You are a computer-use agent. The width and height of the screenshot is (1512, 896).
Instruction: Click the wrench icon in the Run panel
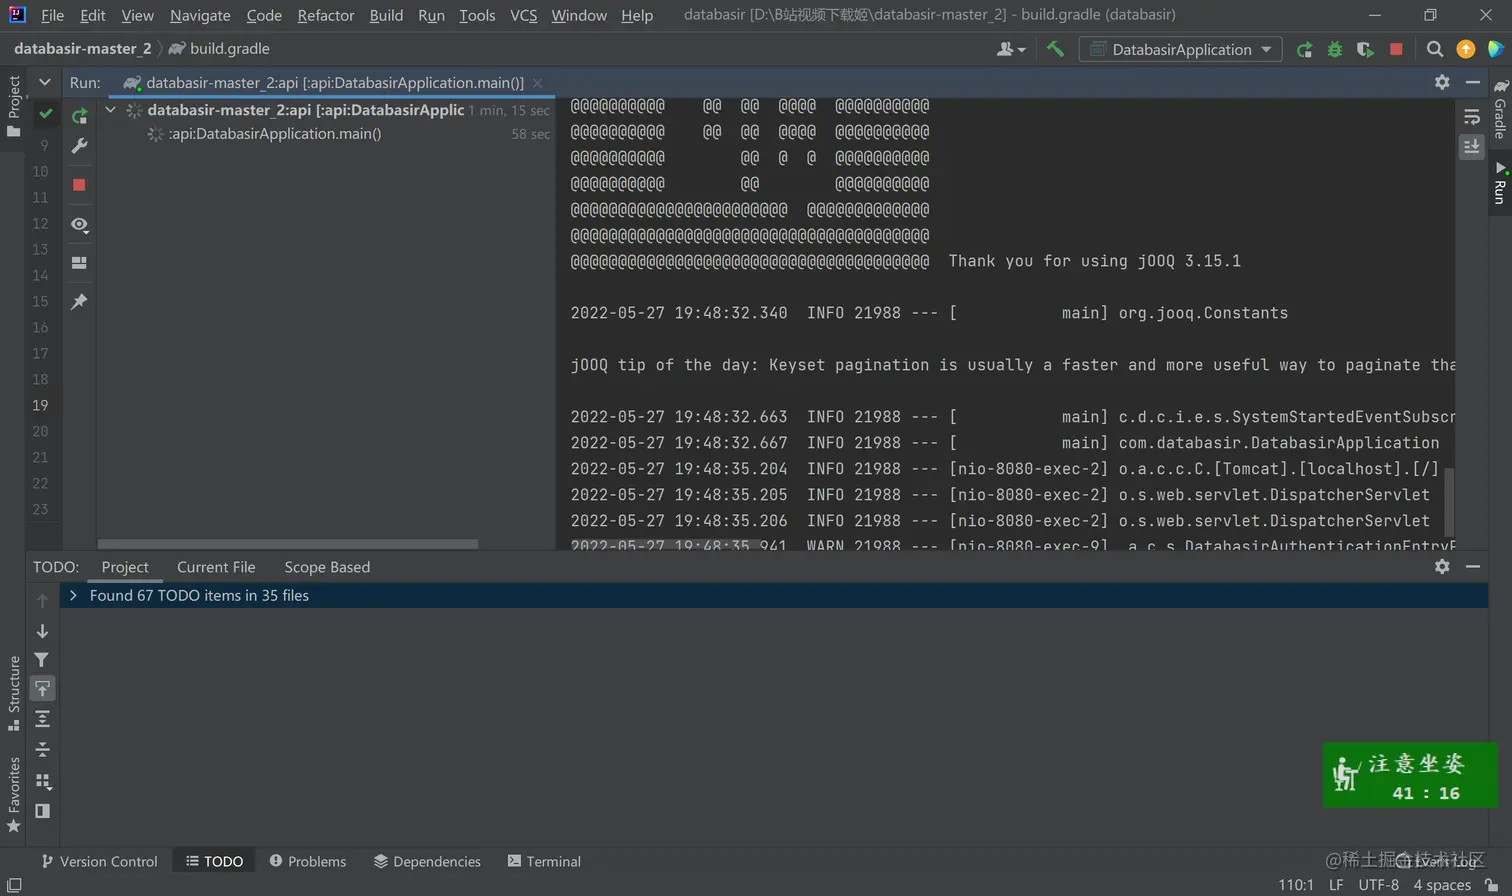click(x=79, y=146)
